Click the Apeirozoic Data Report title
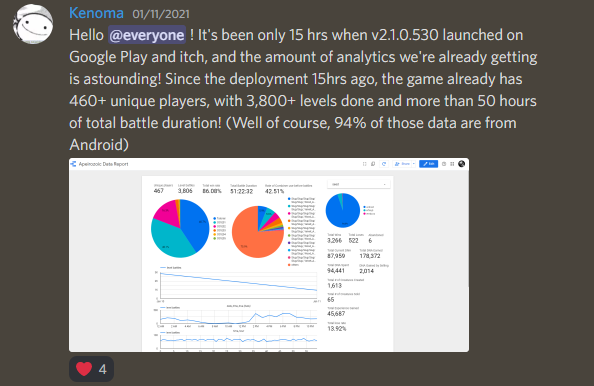This screenshot has width=594, height=386. (x=103, y=164)
